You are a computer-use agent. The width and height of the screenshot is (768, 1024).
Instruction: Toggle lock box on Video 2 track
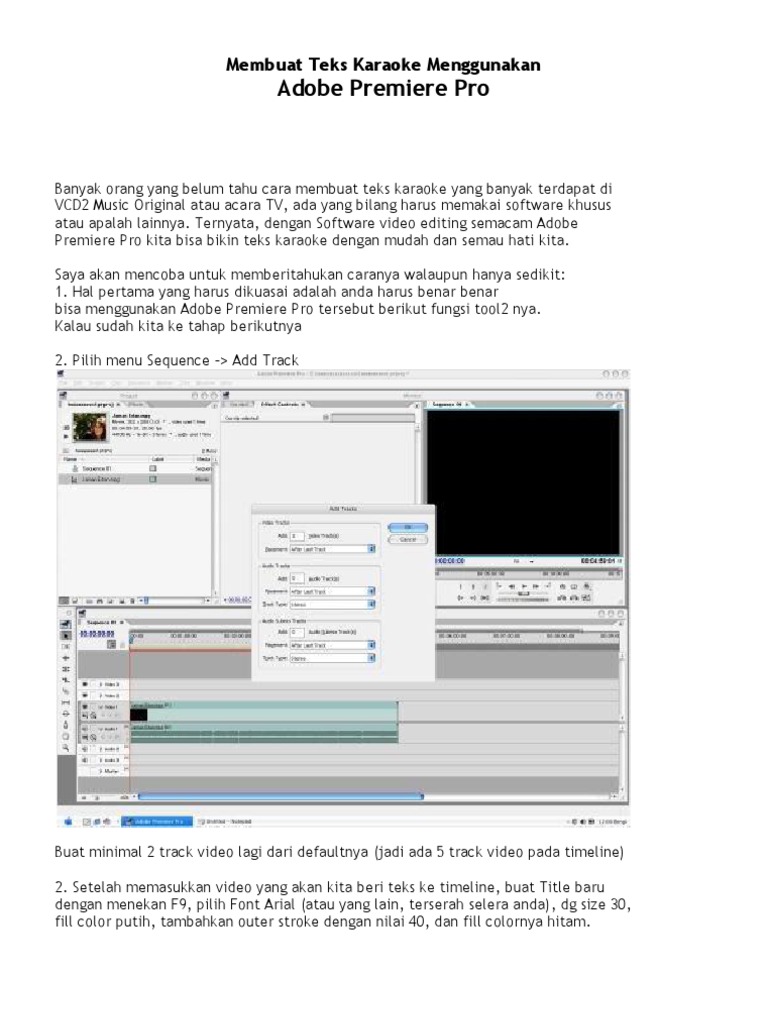click(93, 696)
